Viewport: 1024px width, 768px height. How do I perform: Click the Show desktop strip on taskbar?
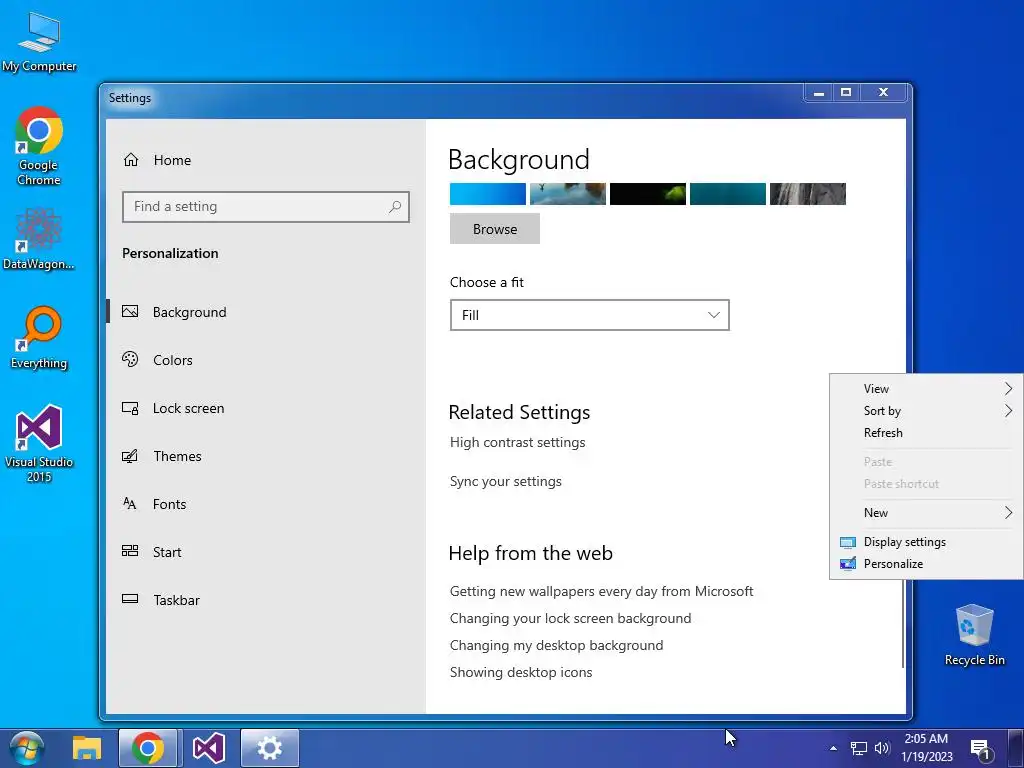tap(1016, 748)
